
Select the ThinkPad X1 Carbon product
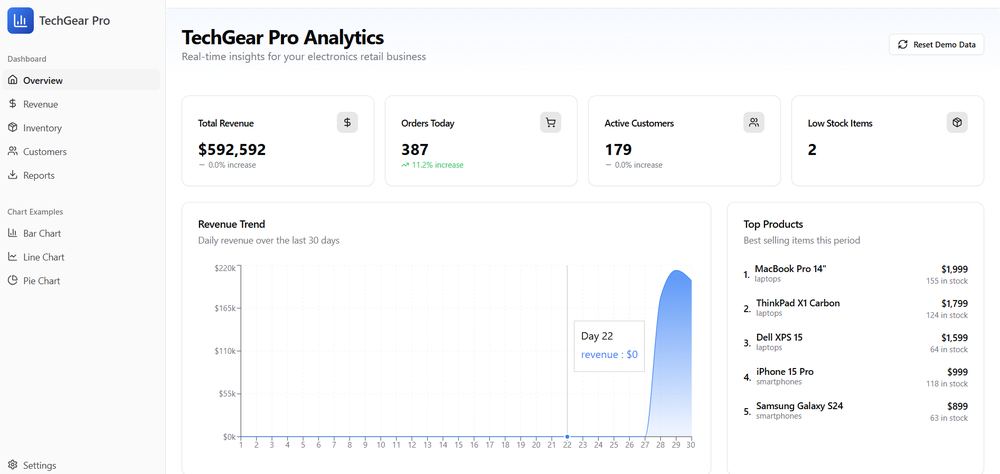click(x=855, y=308)
